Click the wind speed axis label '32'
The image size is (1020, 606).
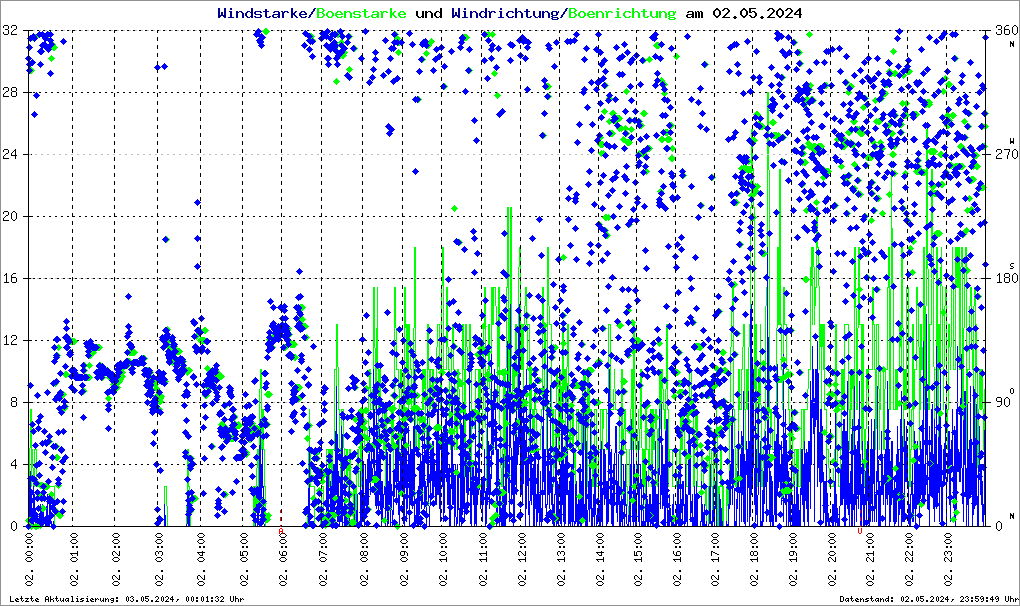[x=10, y=31]
